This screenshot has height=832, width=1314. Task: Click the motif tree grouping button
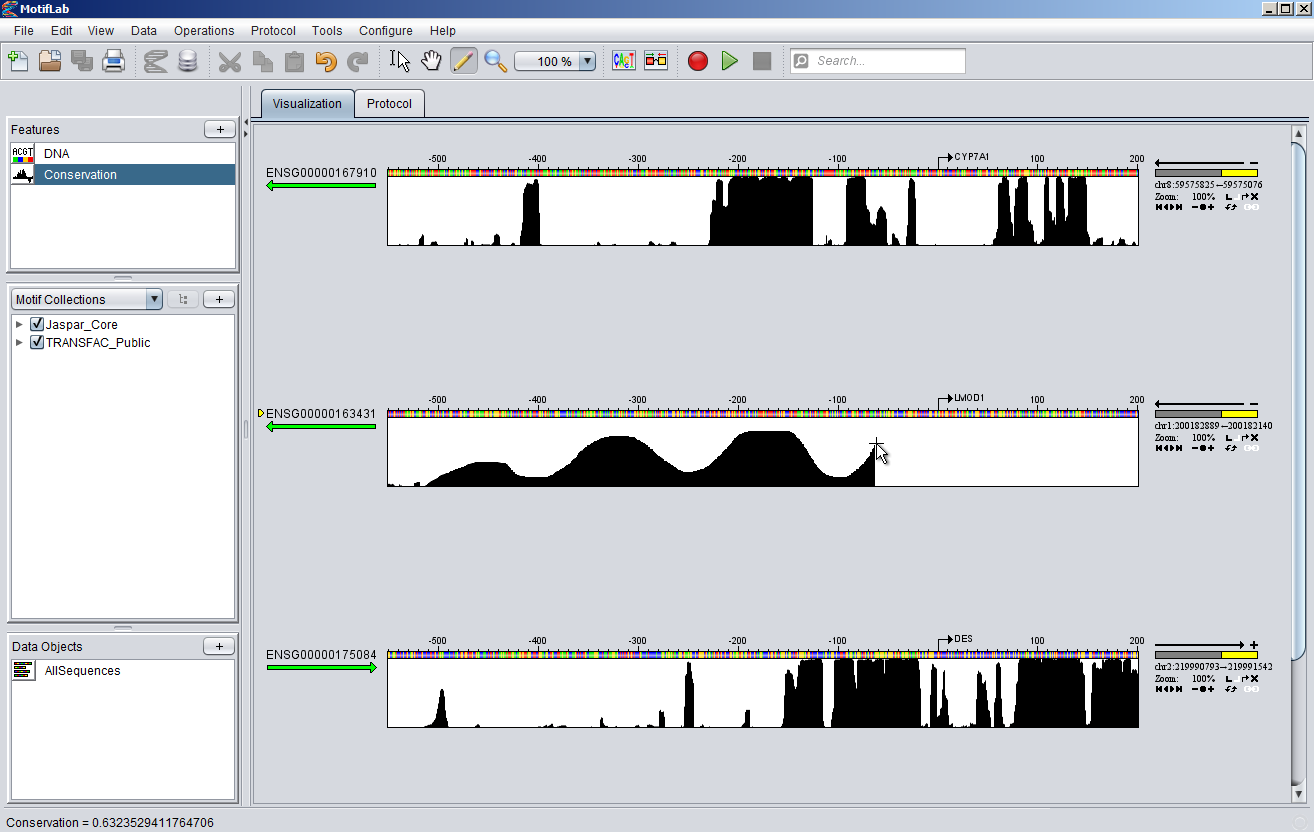click(x=183, y=299)
